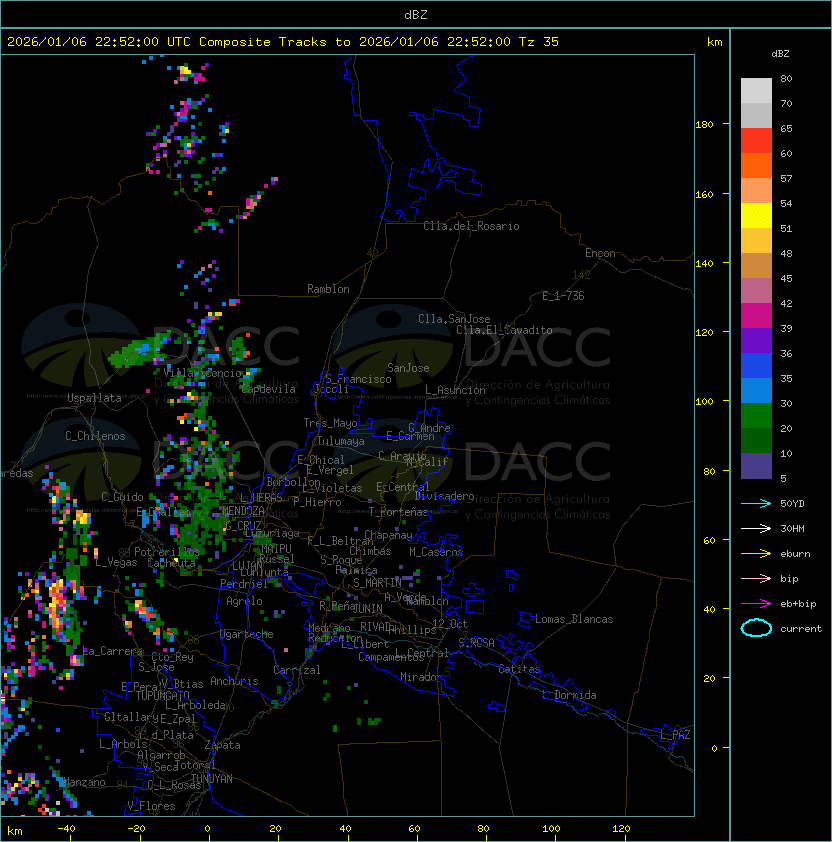Screen dimensions: 832x842
Task: Click the 'eburn' legend label
Action: click(x=795, y=554)
